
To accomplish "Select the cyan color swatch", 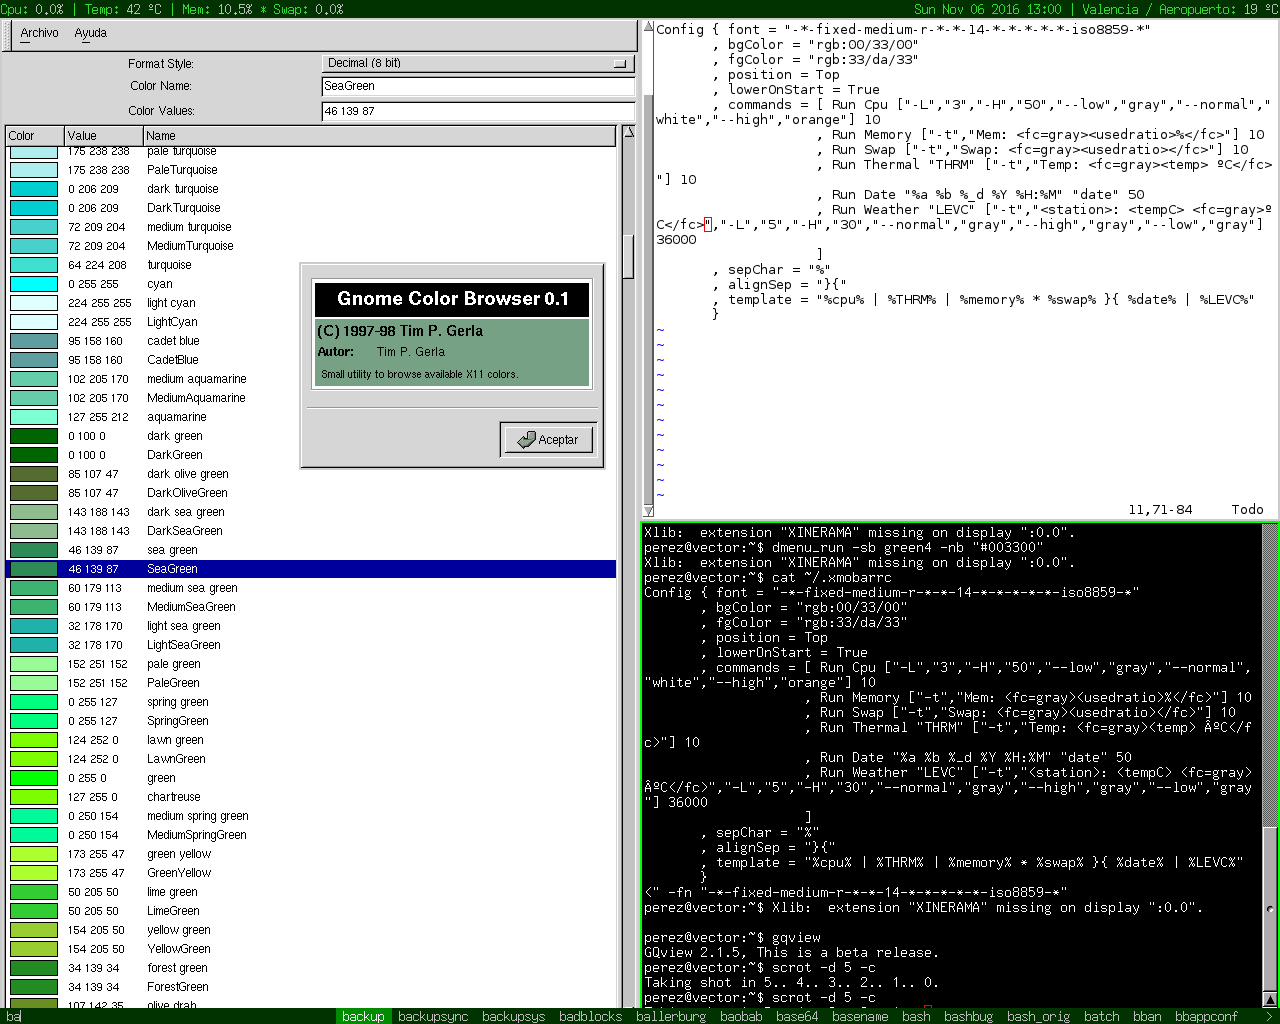I will click(34, 284).
